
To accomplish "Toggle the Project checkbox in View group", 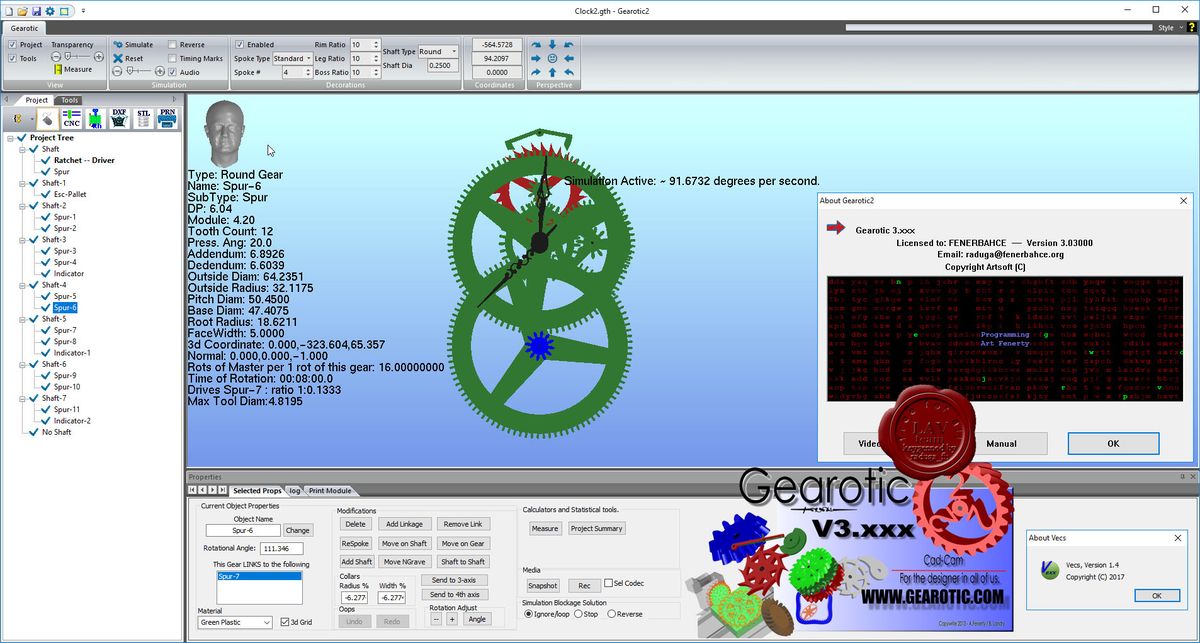I will [x=12, y=45].
